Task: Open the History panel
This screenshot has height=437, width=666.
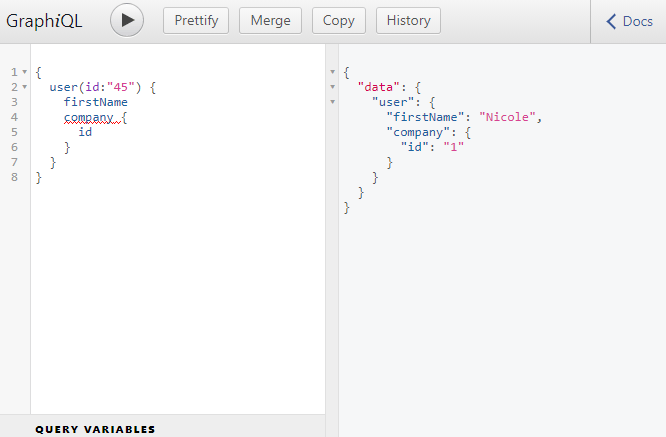Action: [408, 21]
